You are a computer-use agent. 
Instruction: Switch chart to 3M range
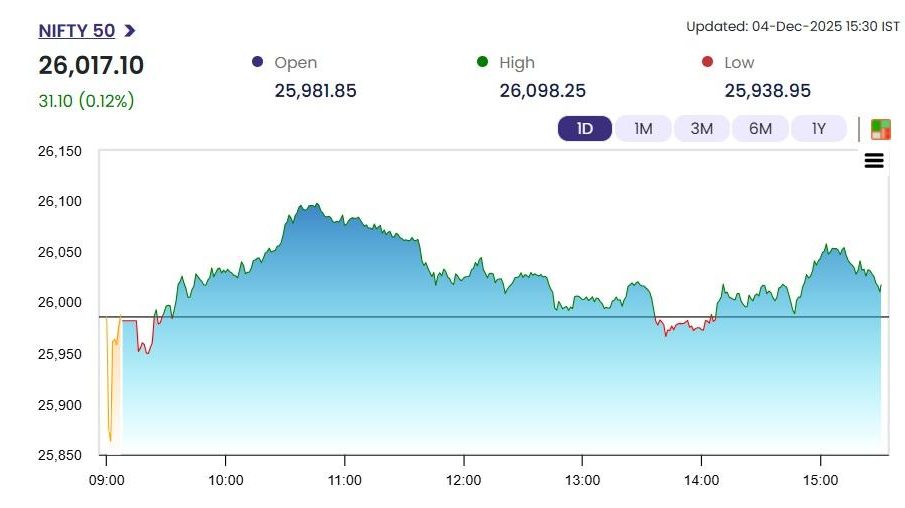tap(702, 129)
